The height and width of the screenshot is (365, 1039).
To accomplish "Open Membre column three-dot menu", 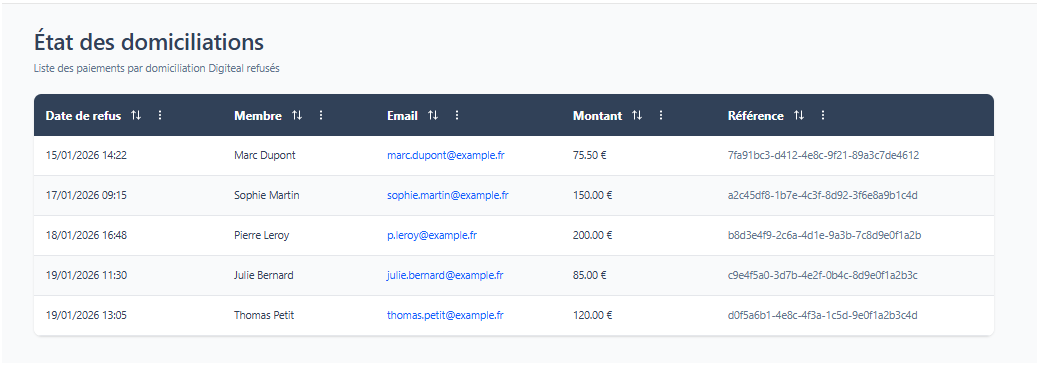I will point(321,115).
